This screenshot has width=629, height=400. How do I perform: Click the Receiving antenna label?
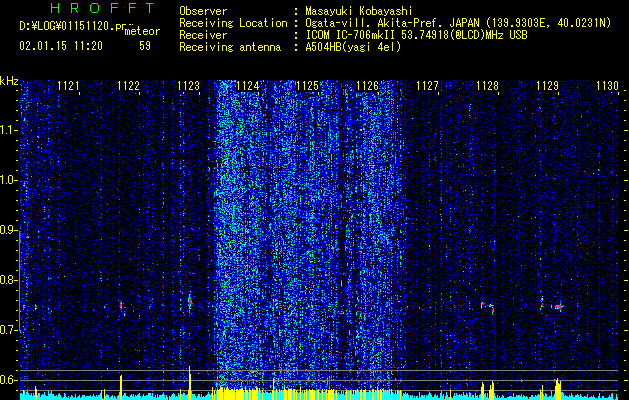pos(230,47)
